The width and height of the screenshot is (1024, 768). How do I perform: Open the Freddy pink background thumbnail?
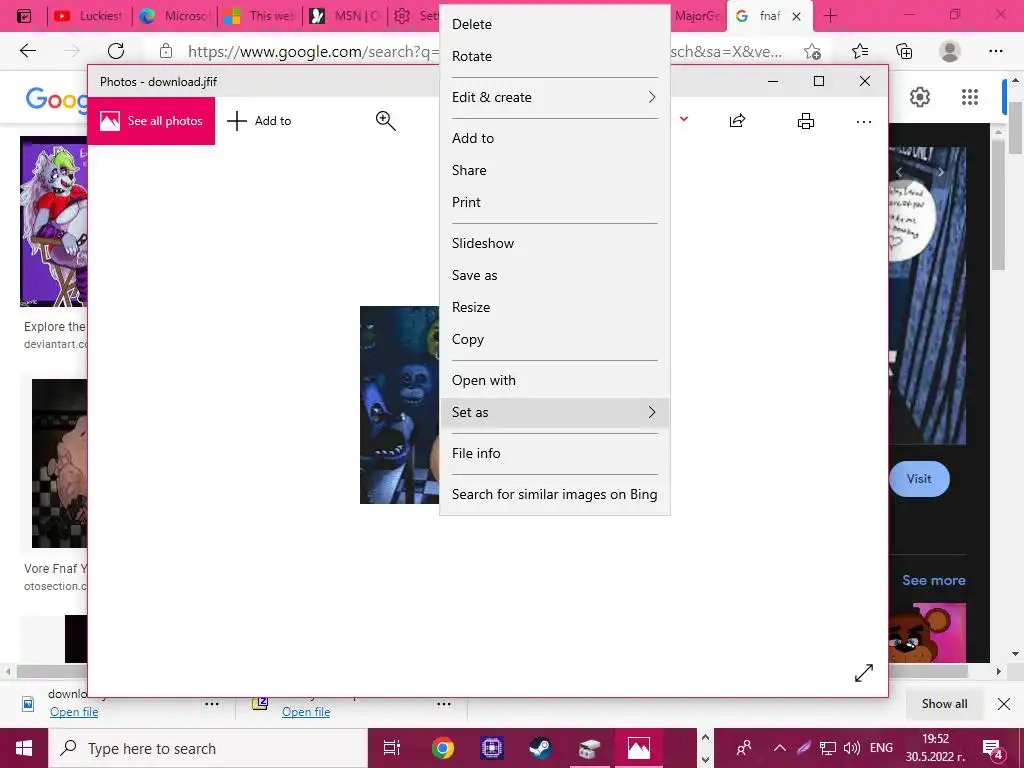point(927,633)
